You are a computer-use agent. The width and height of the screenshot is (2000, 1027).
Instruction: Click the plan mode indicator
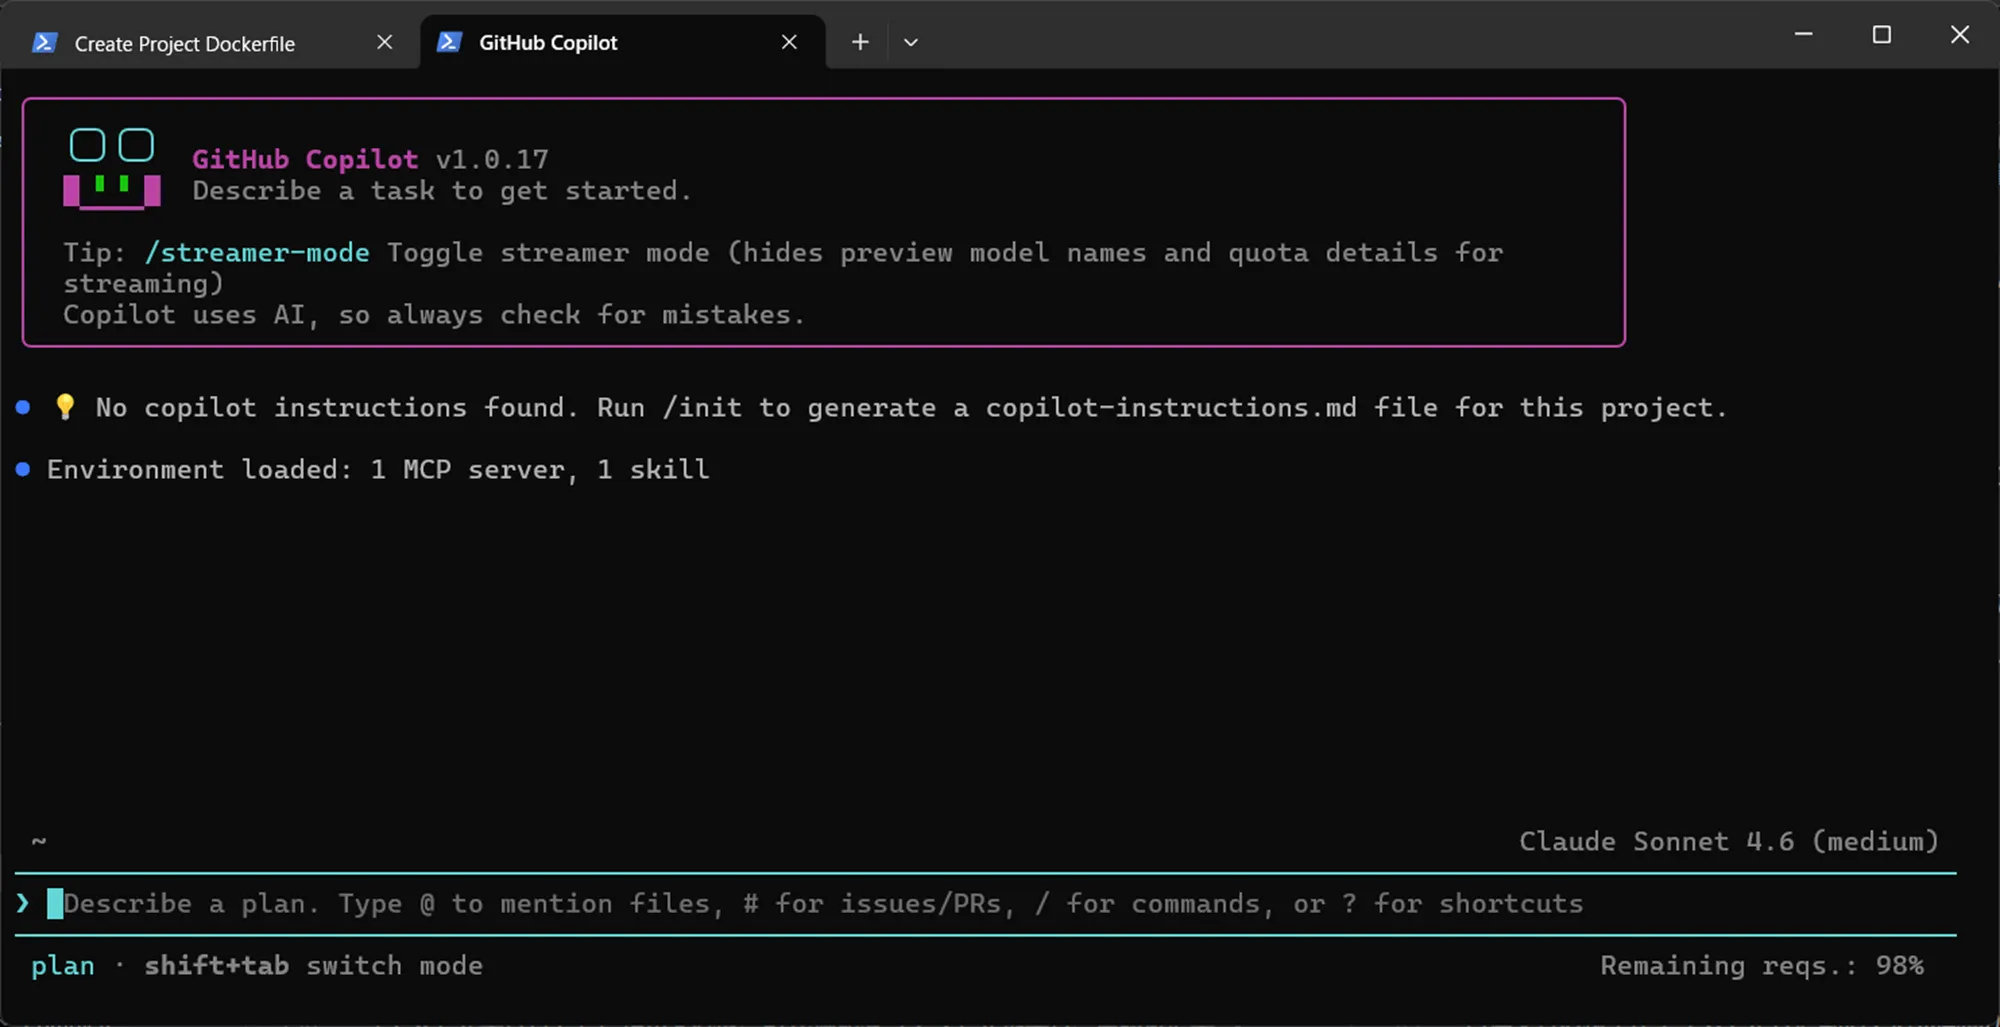click(63, 966)
